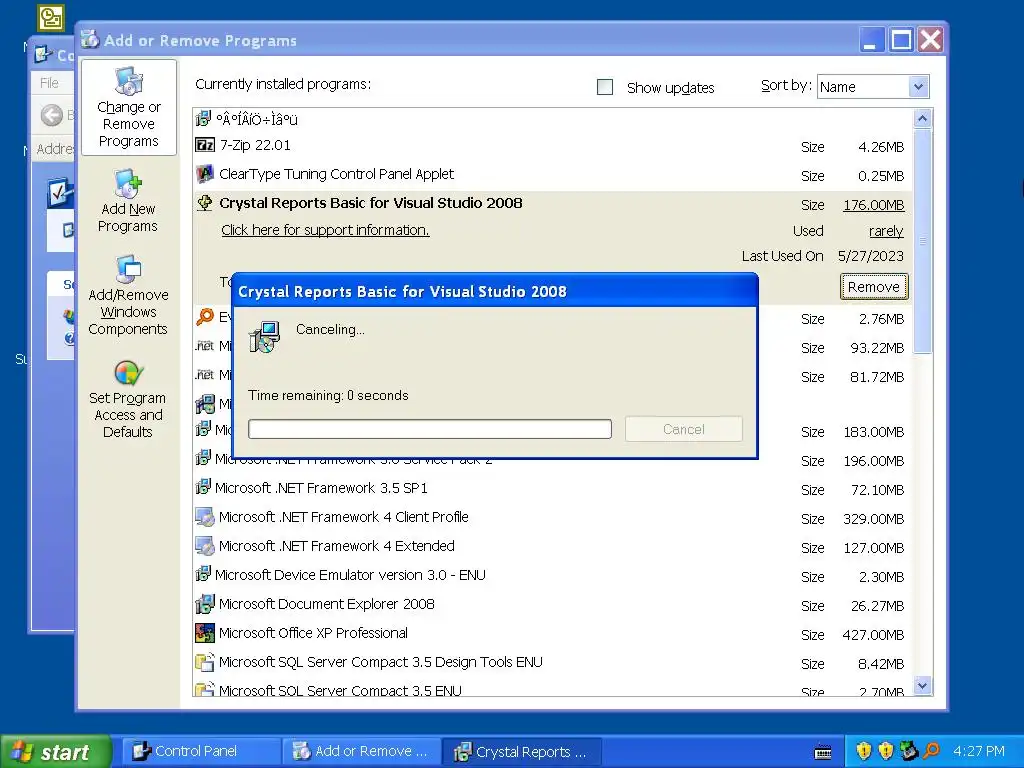Viewport: 1024px width, 768px height.
Task: Select Microsoft Document Explorer 2008 entry text
Action: [327, 604]
